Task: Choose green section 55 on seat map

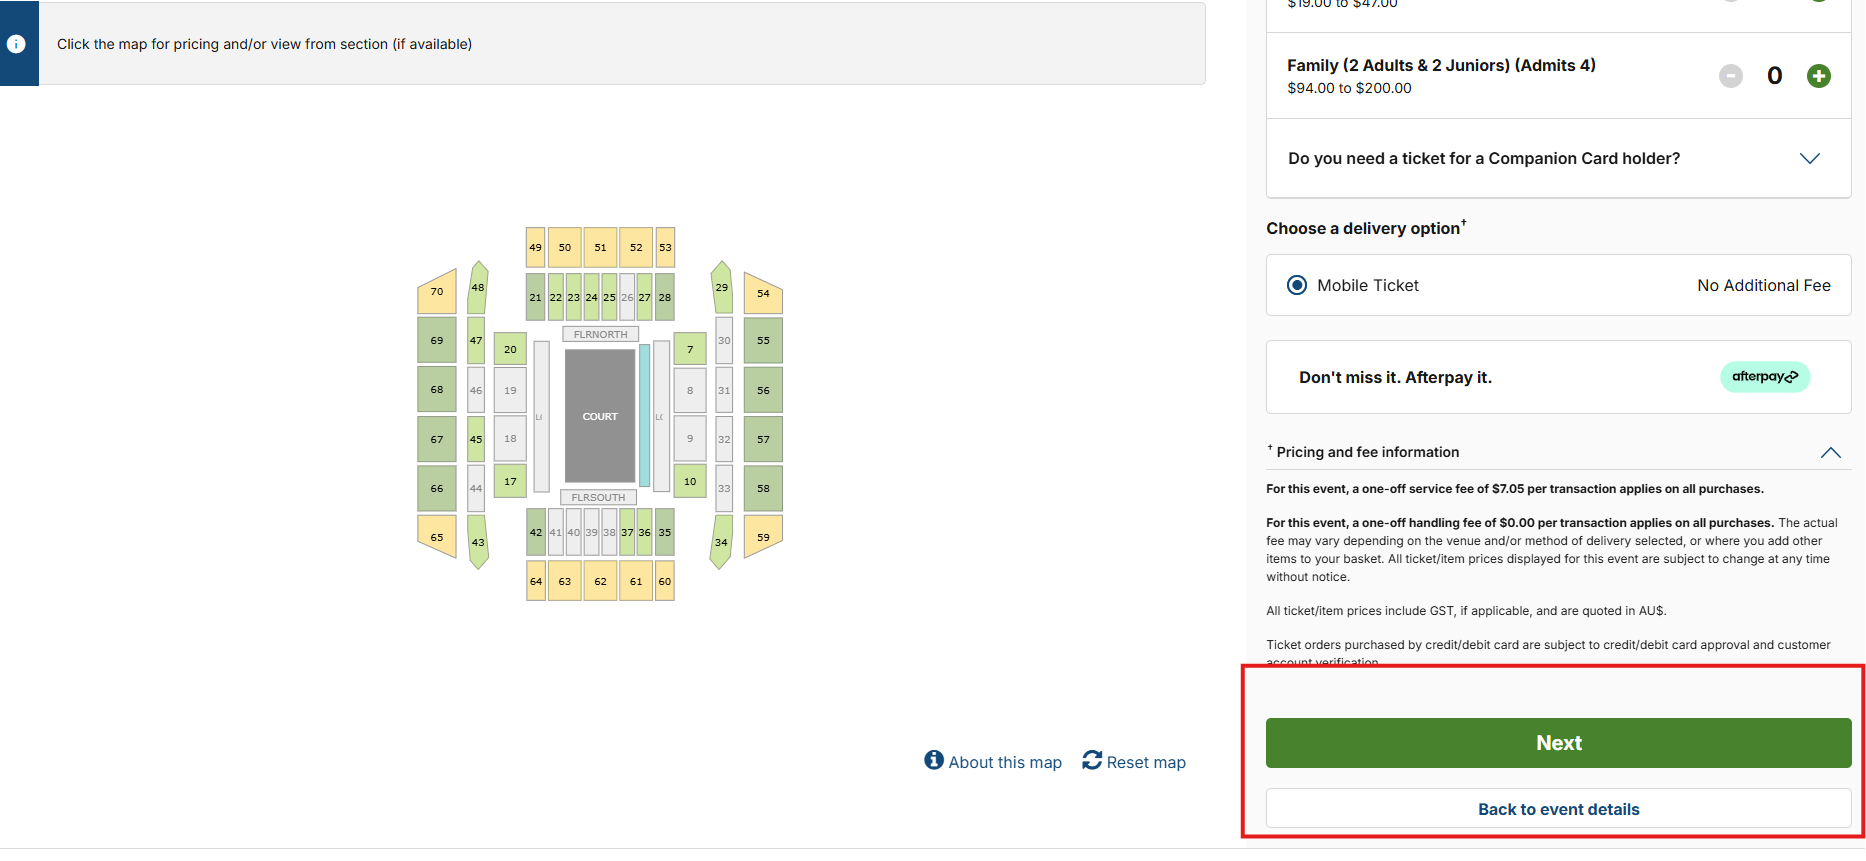Action: pos(763,340)
